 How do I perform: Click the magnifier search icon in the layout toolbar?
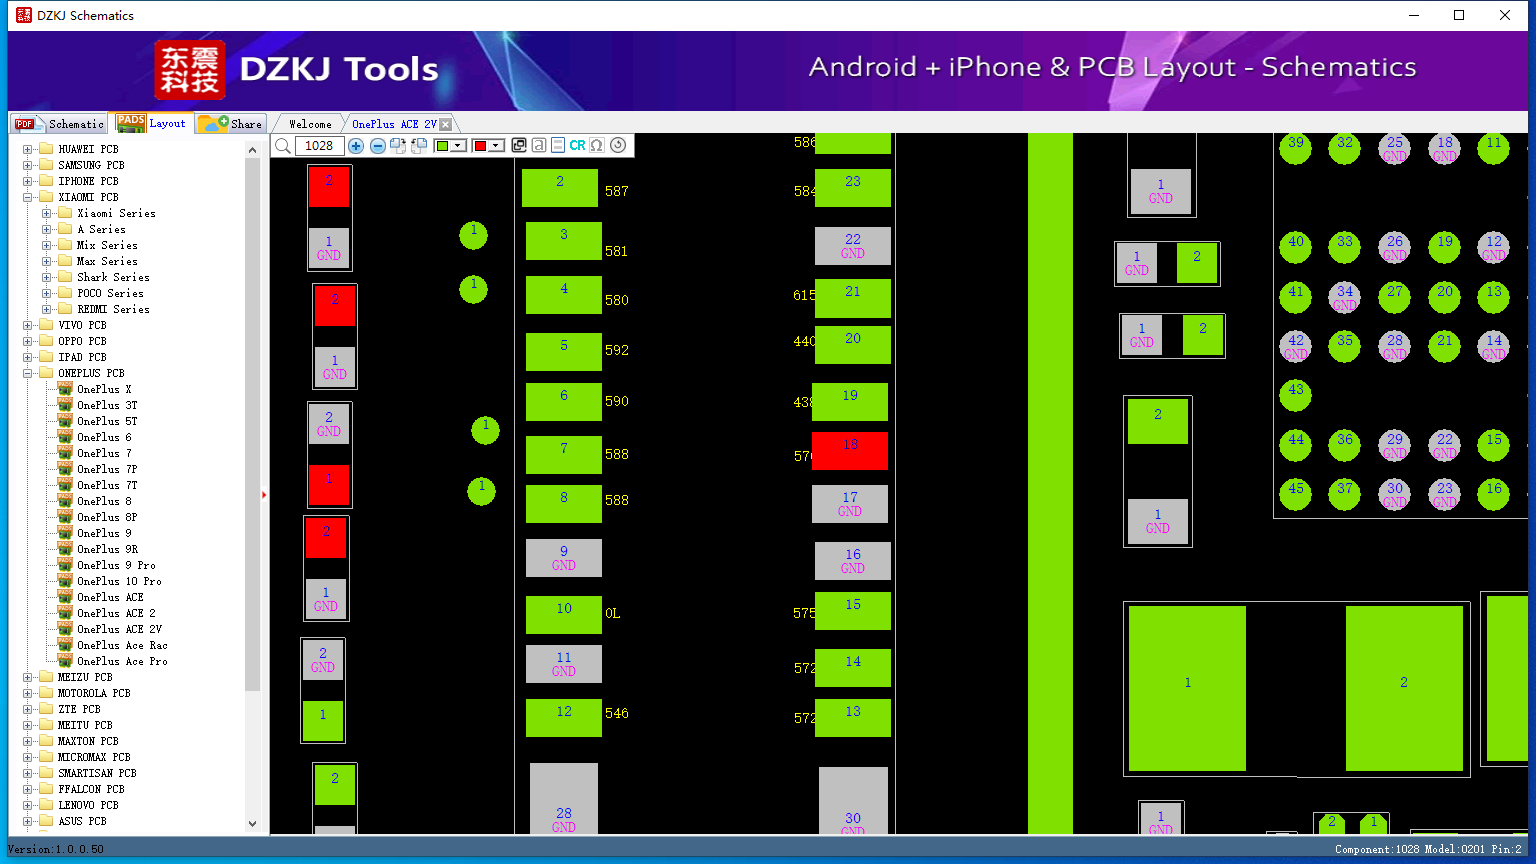coord(283,146)
